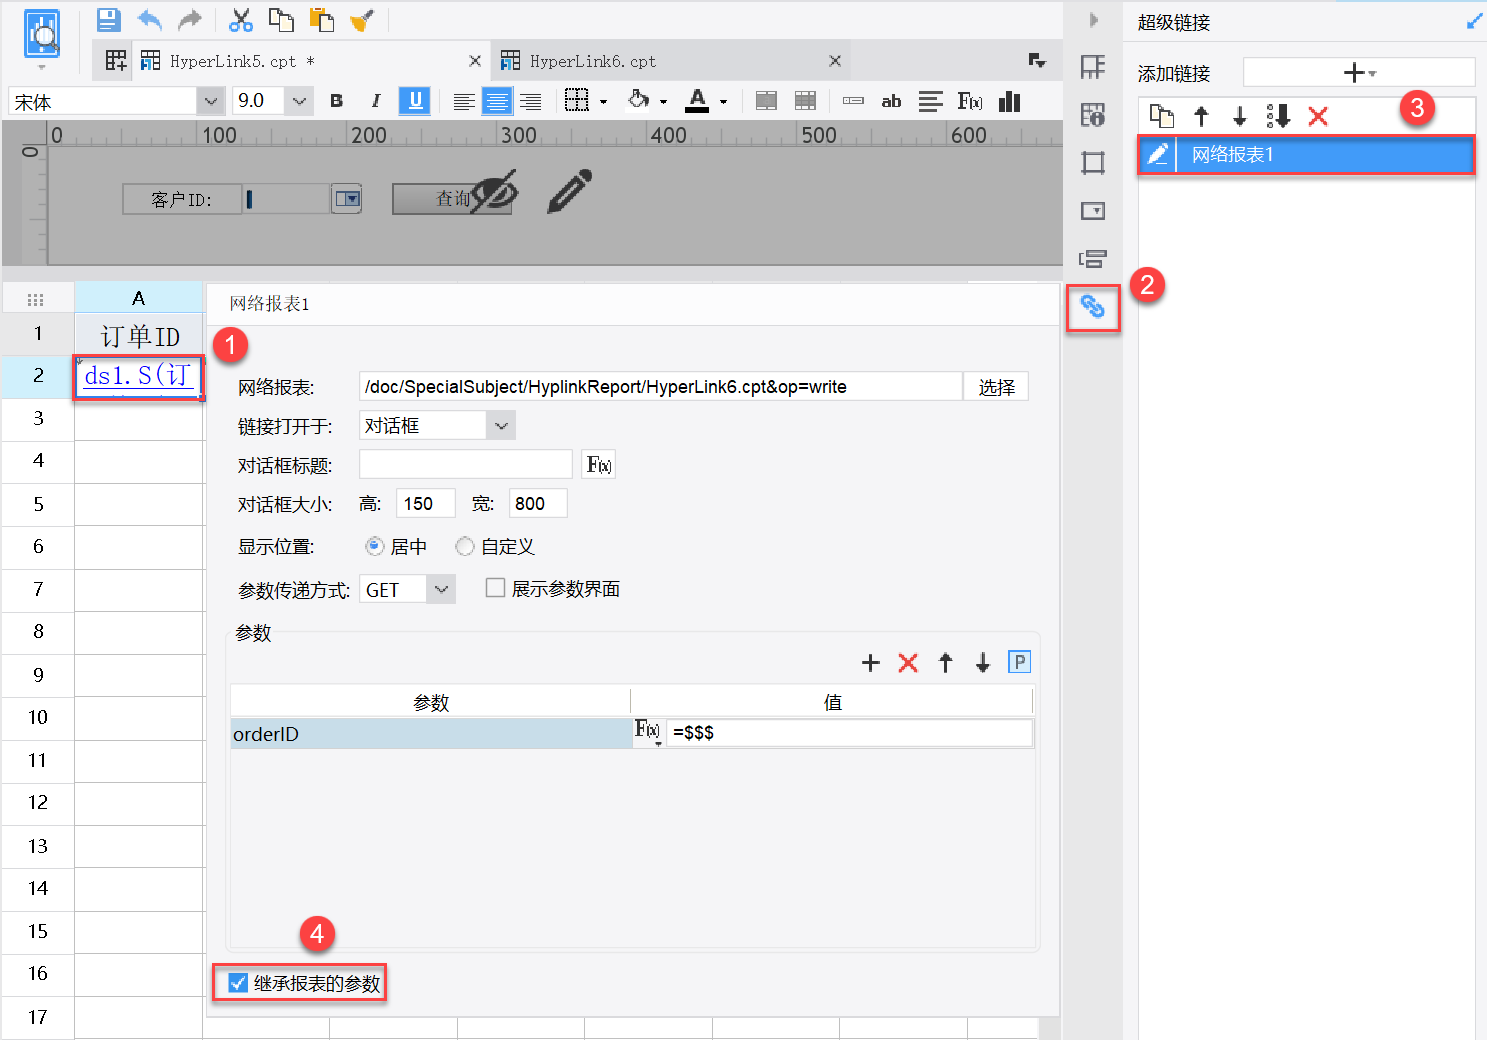
Task: Close the HyperLink5.cpt tab
Action: pos(475,61)
